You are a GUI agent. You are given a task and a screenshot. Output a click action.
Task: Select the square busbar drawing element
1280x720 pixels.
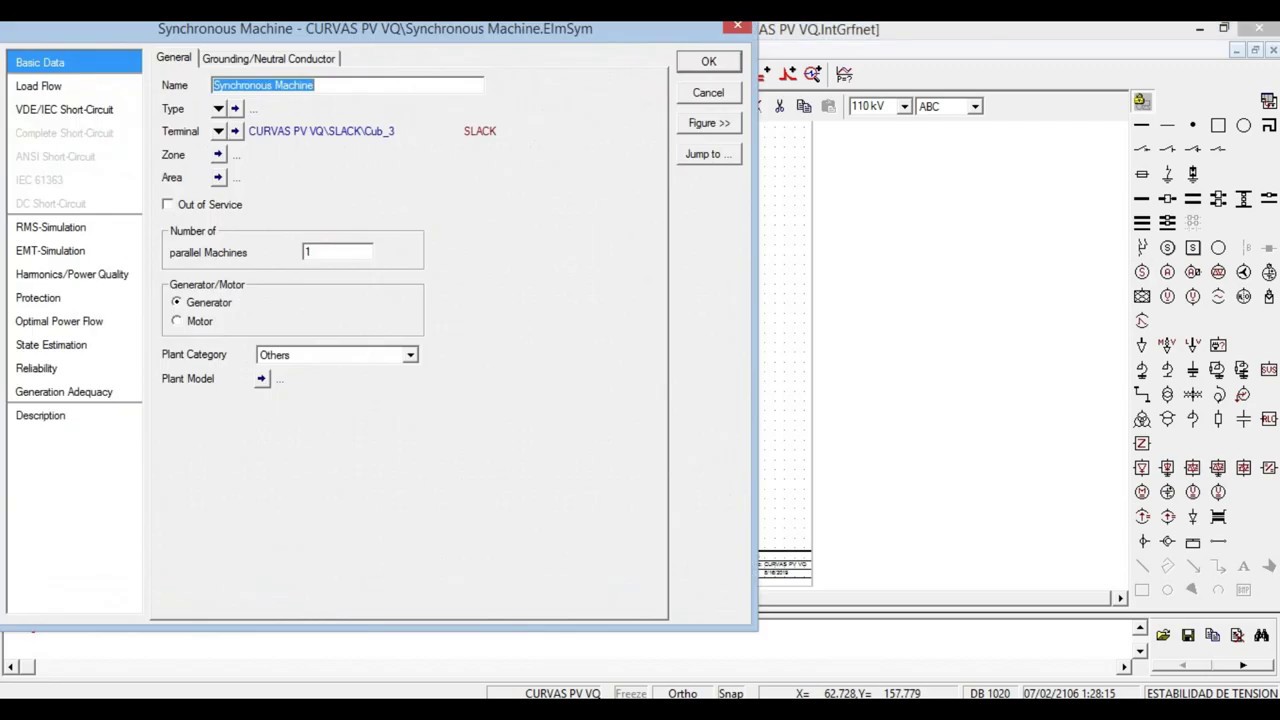[x=1218, y=125]
